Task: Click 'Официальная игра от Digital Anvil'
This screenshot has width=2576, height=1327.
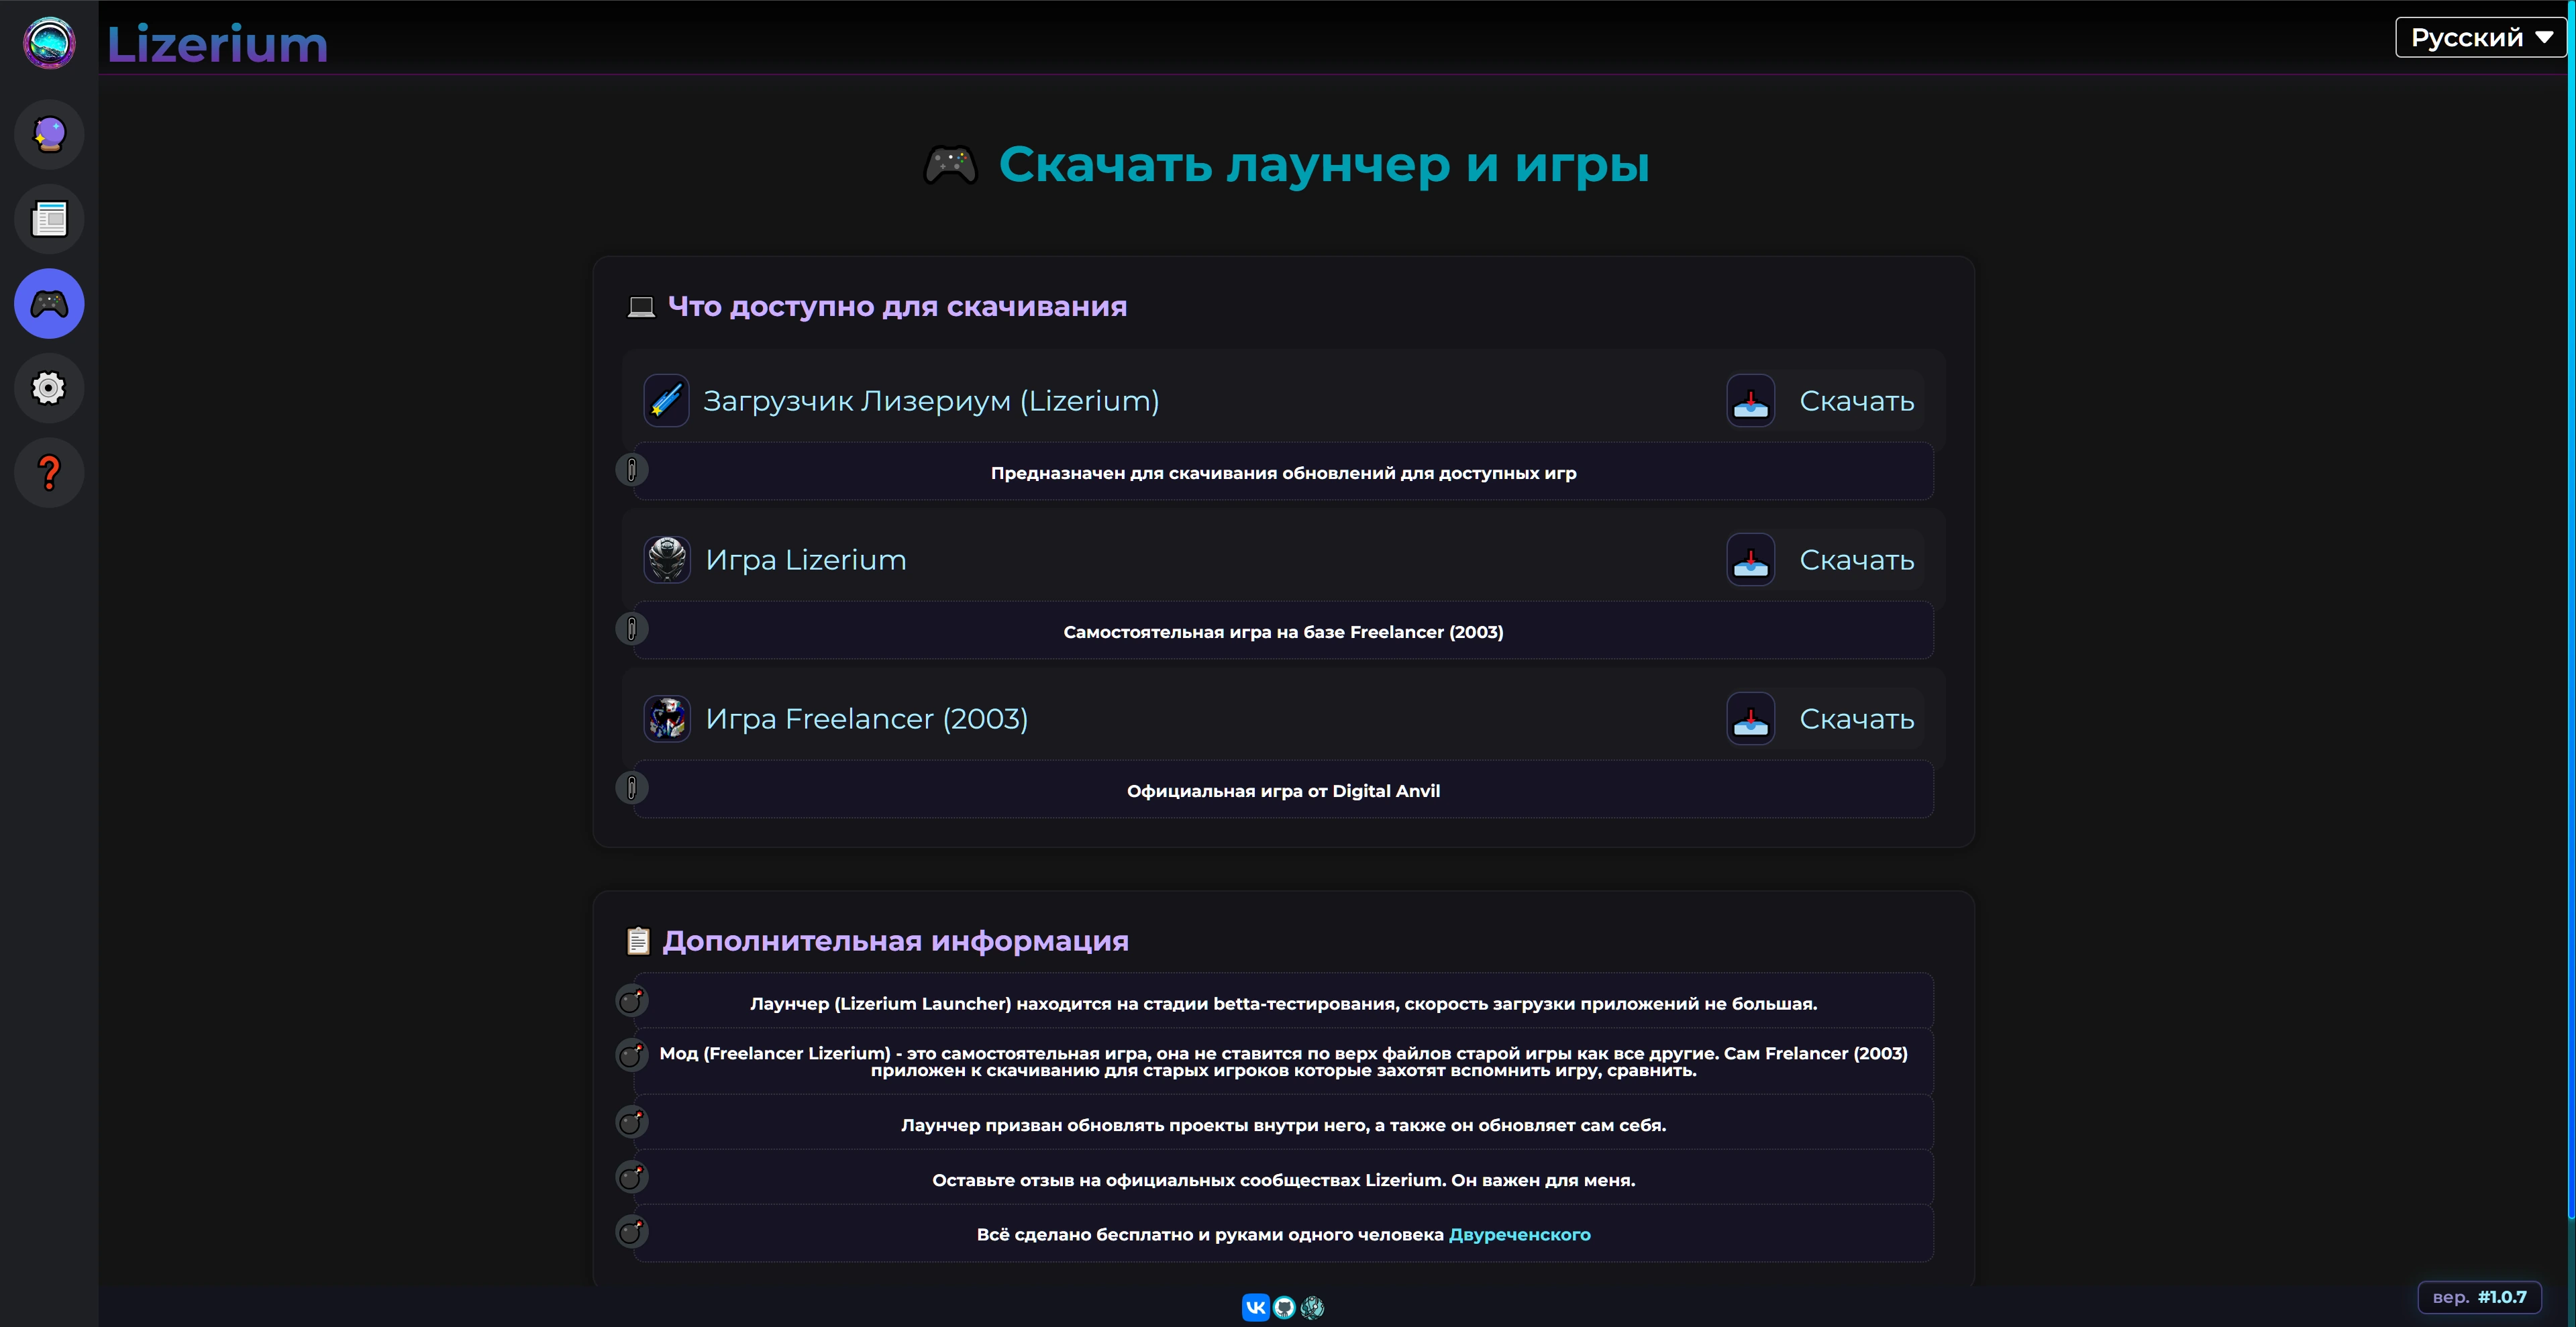Action: [1284, 791]
